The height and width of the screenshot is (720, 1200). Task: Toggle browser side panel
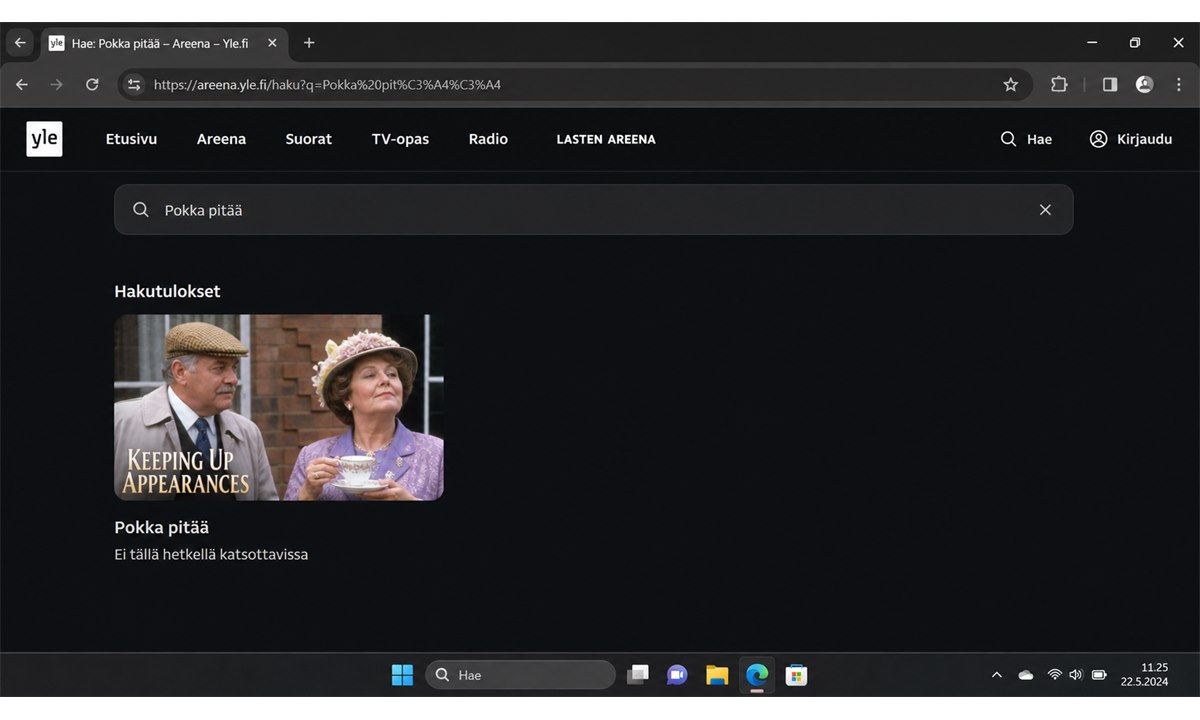point(1109,85)
